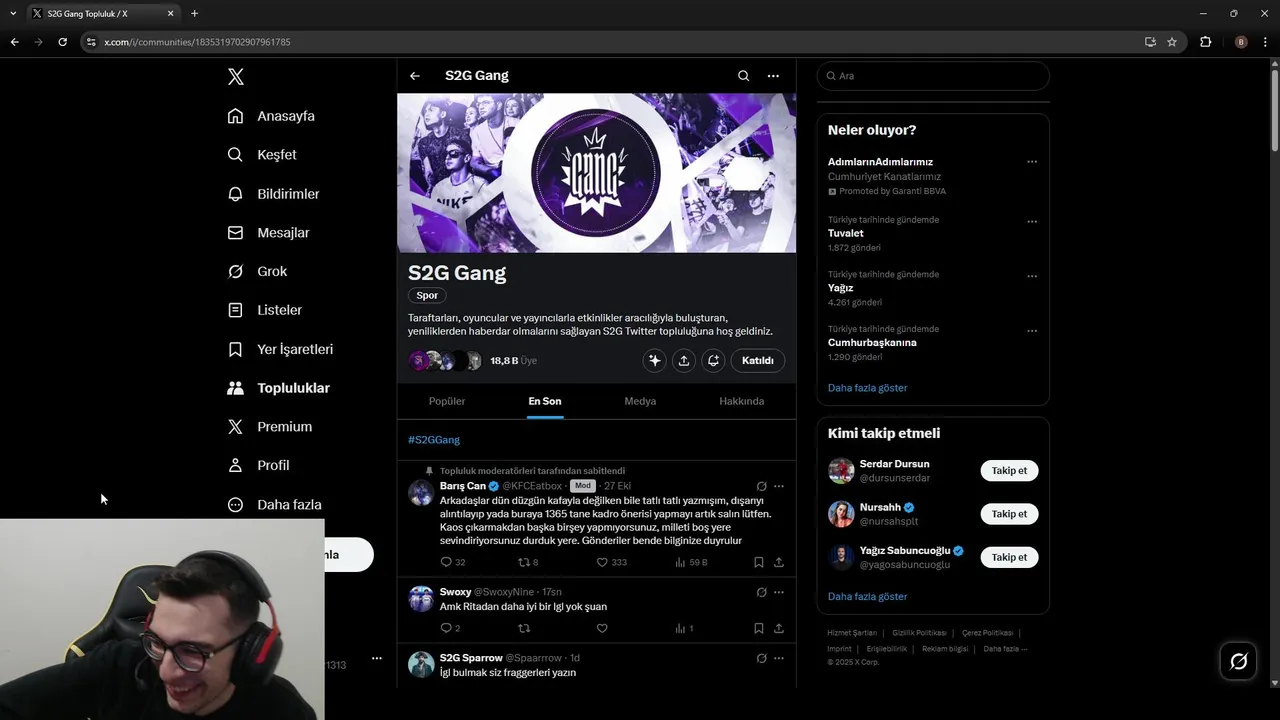Viewport: 1280px width, 720px height.
Task: Open Grok icon on Barış Can's post
Action: 761,486
